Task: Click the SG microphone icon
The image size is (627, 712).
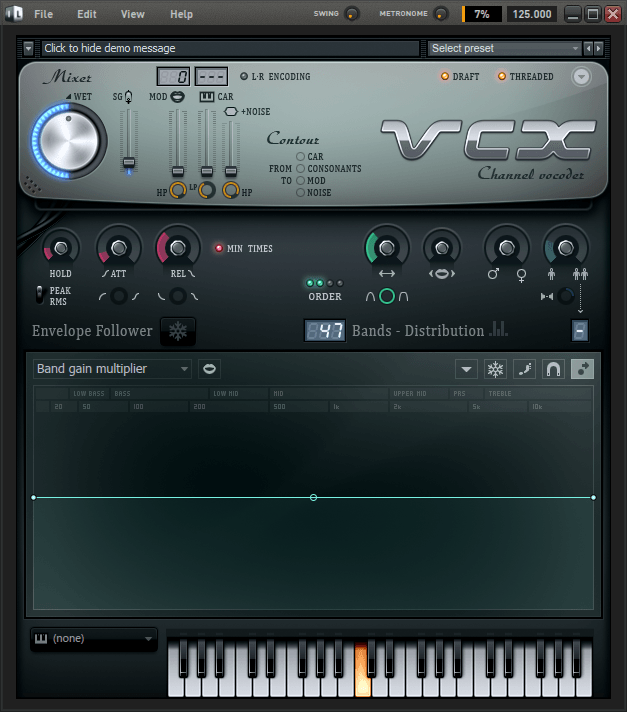Action: tap(128, 97)
